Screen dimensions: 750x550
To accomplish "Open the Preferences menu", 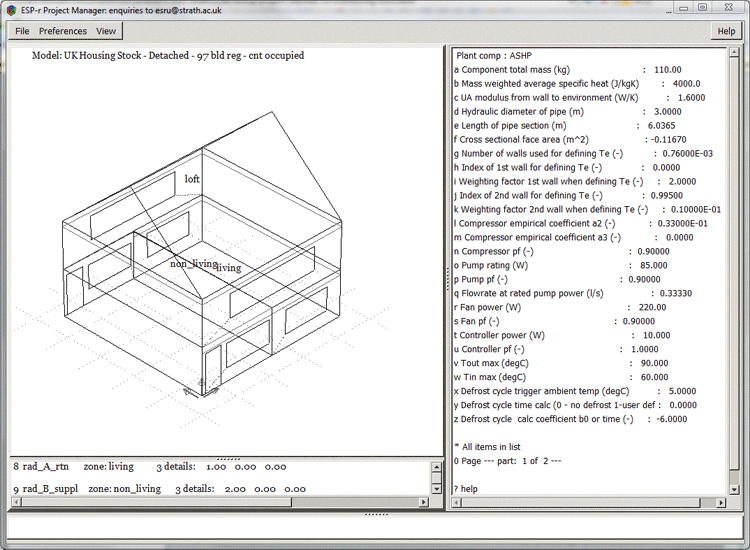I will tap(62, 31).
